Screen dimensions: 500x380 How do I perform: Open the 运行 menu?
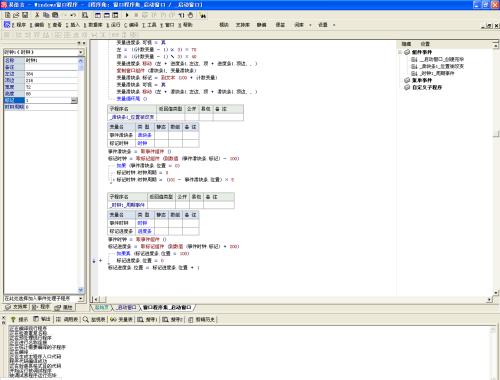click(x=113, y=25)
